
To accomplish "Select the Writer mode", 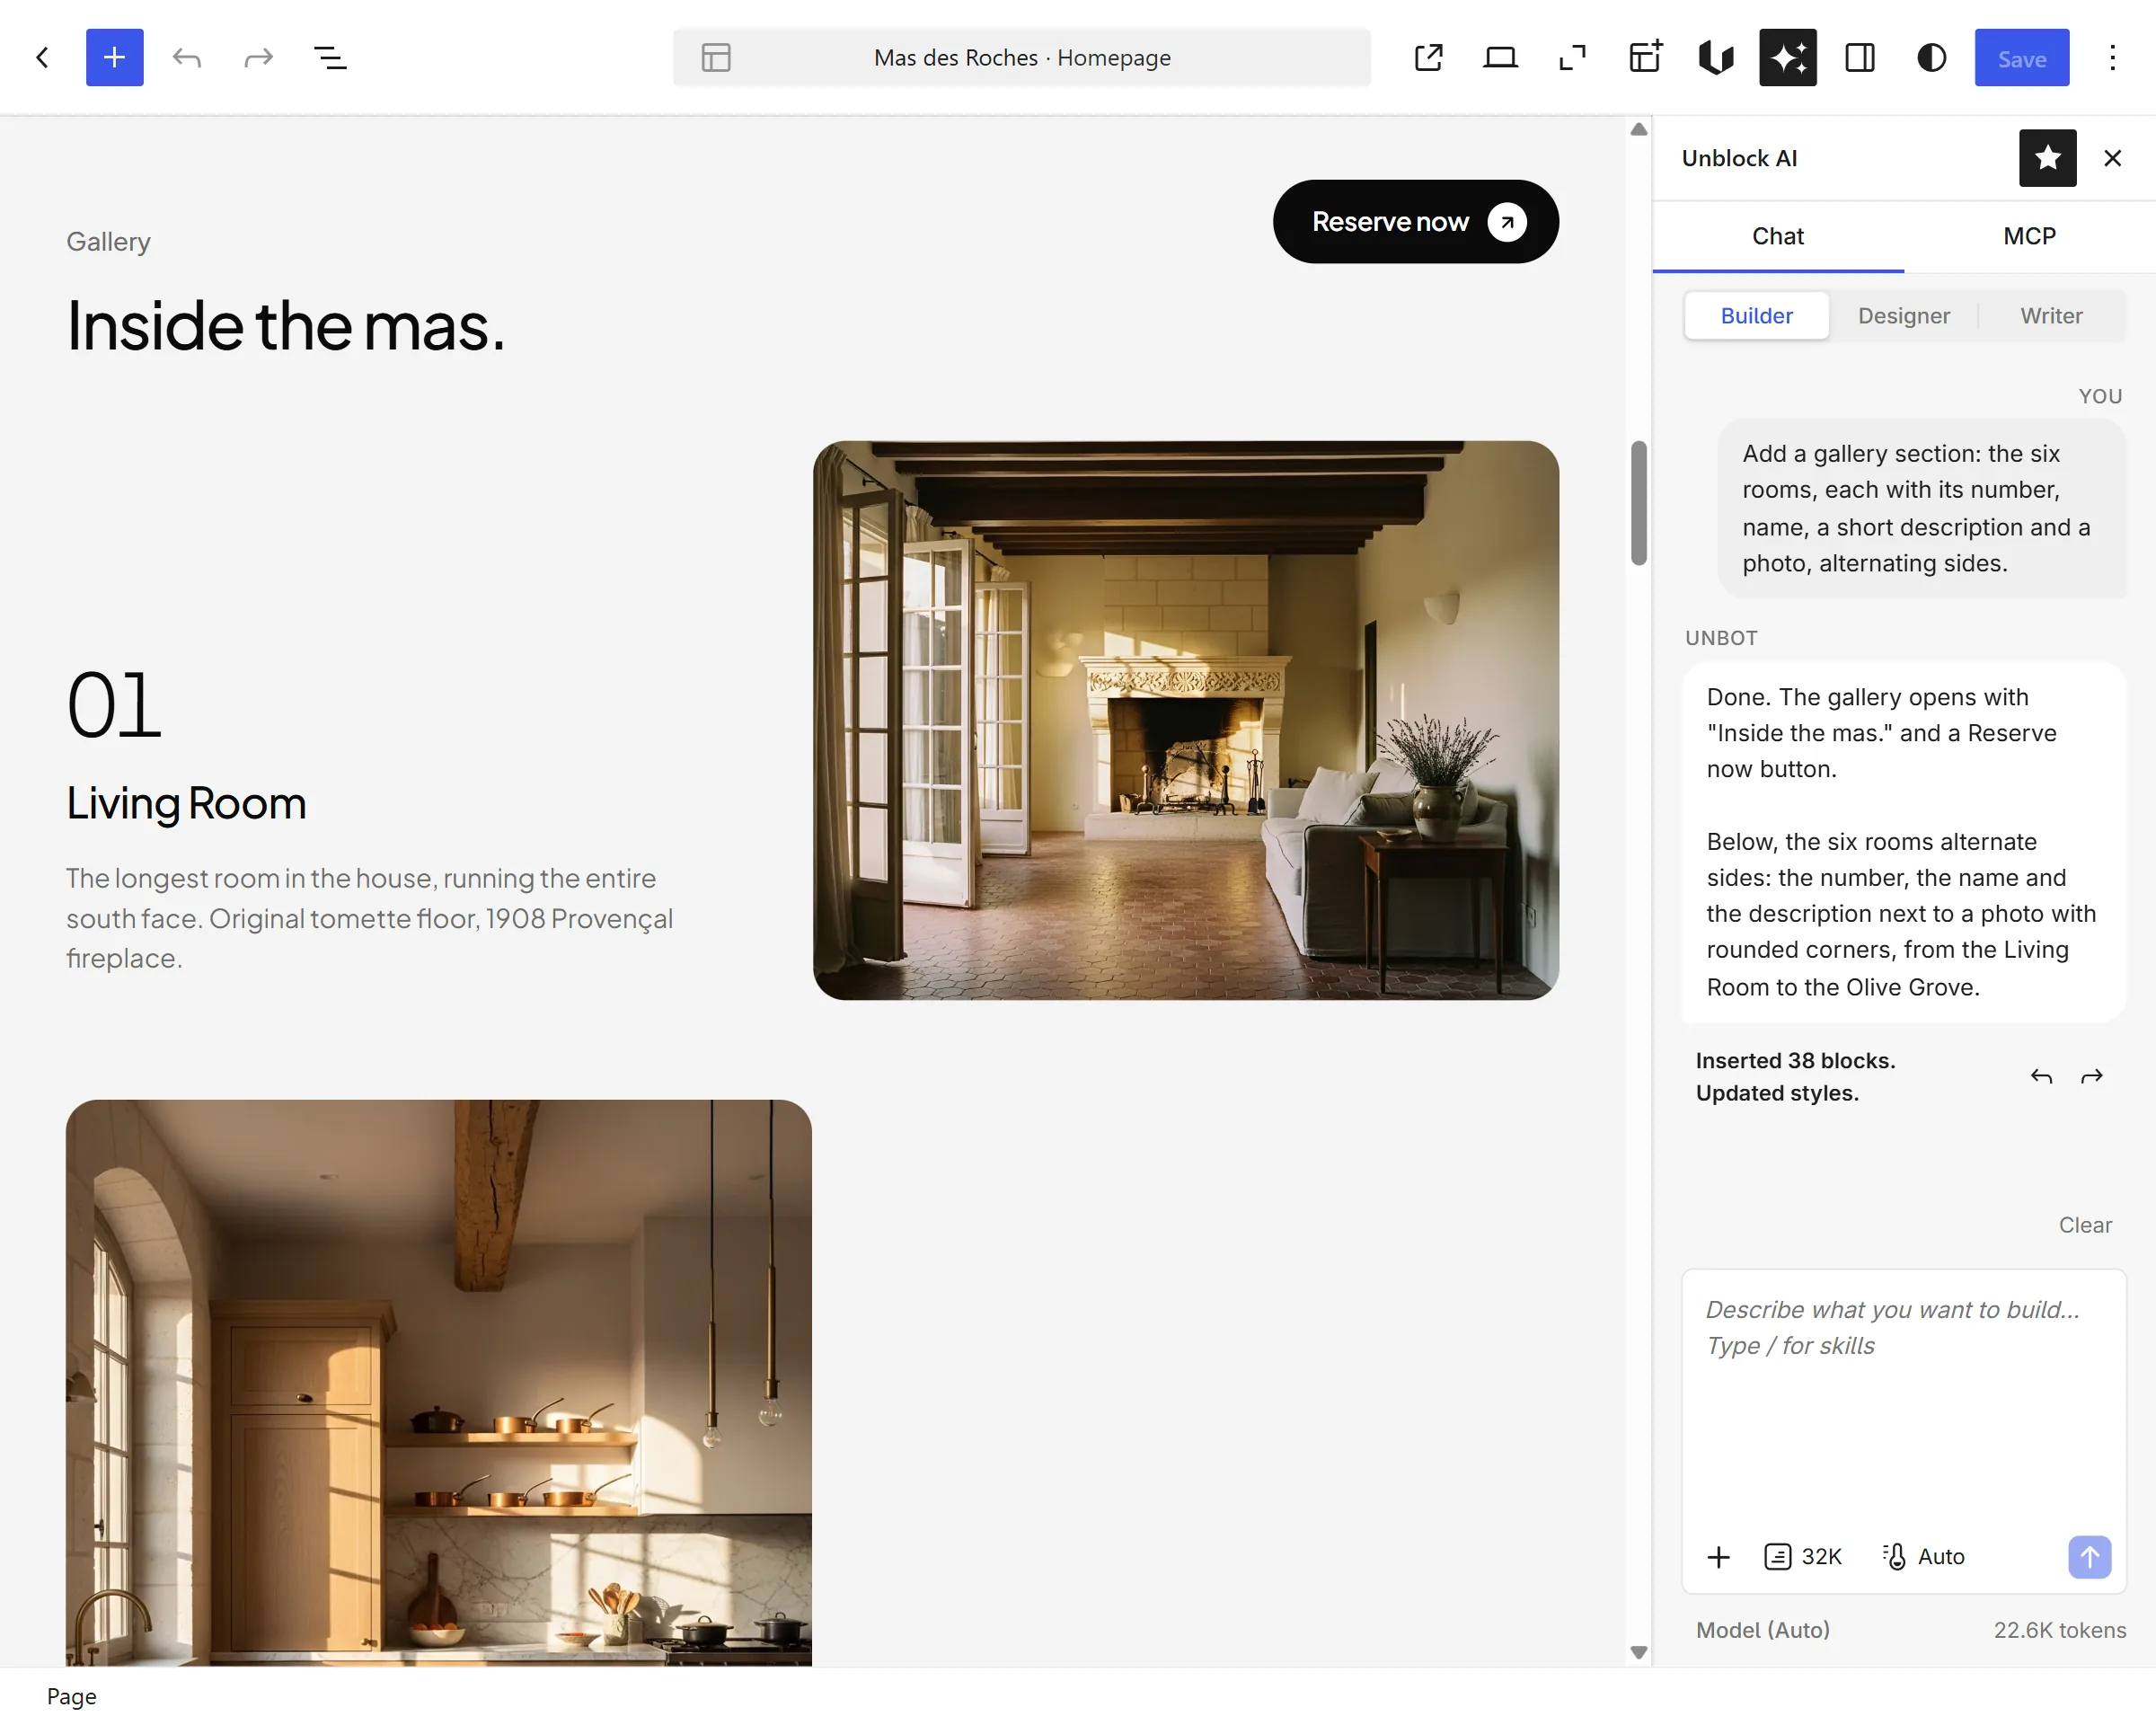I will pyautogui.click(x=2051, y=316).
